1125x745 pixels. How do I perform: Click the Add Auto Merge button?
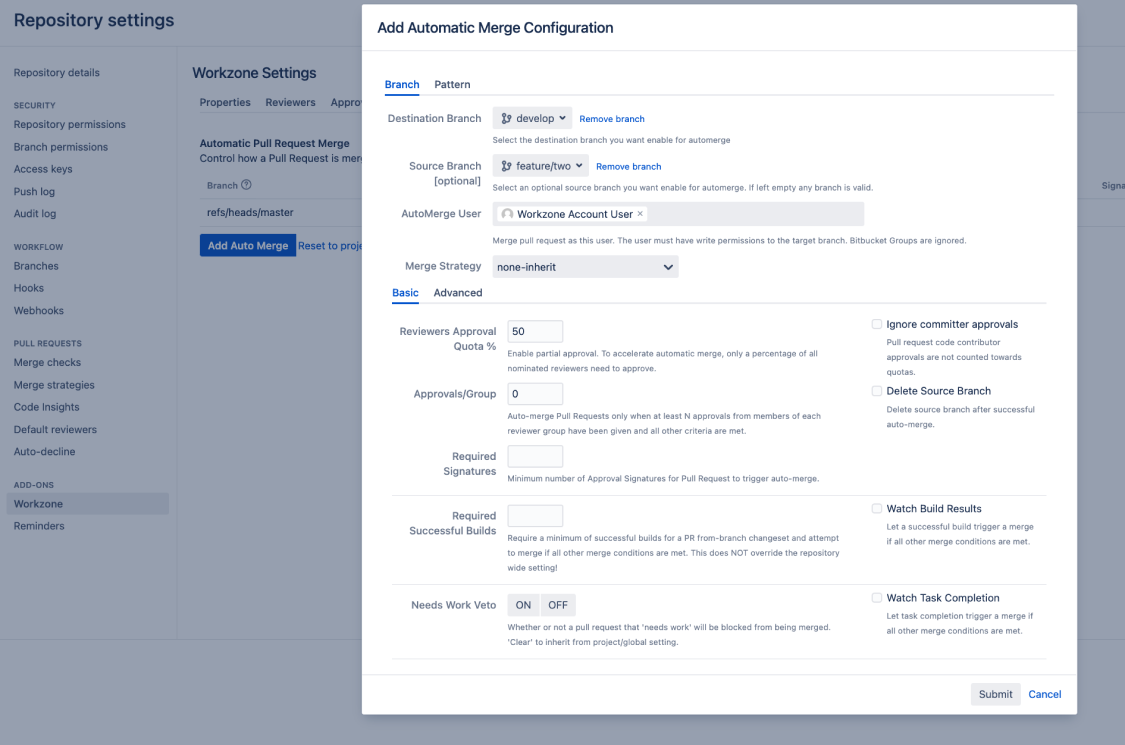248,245
